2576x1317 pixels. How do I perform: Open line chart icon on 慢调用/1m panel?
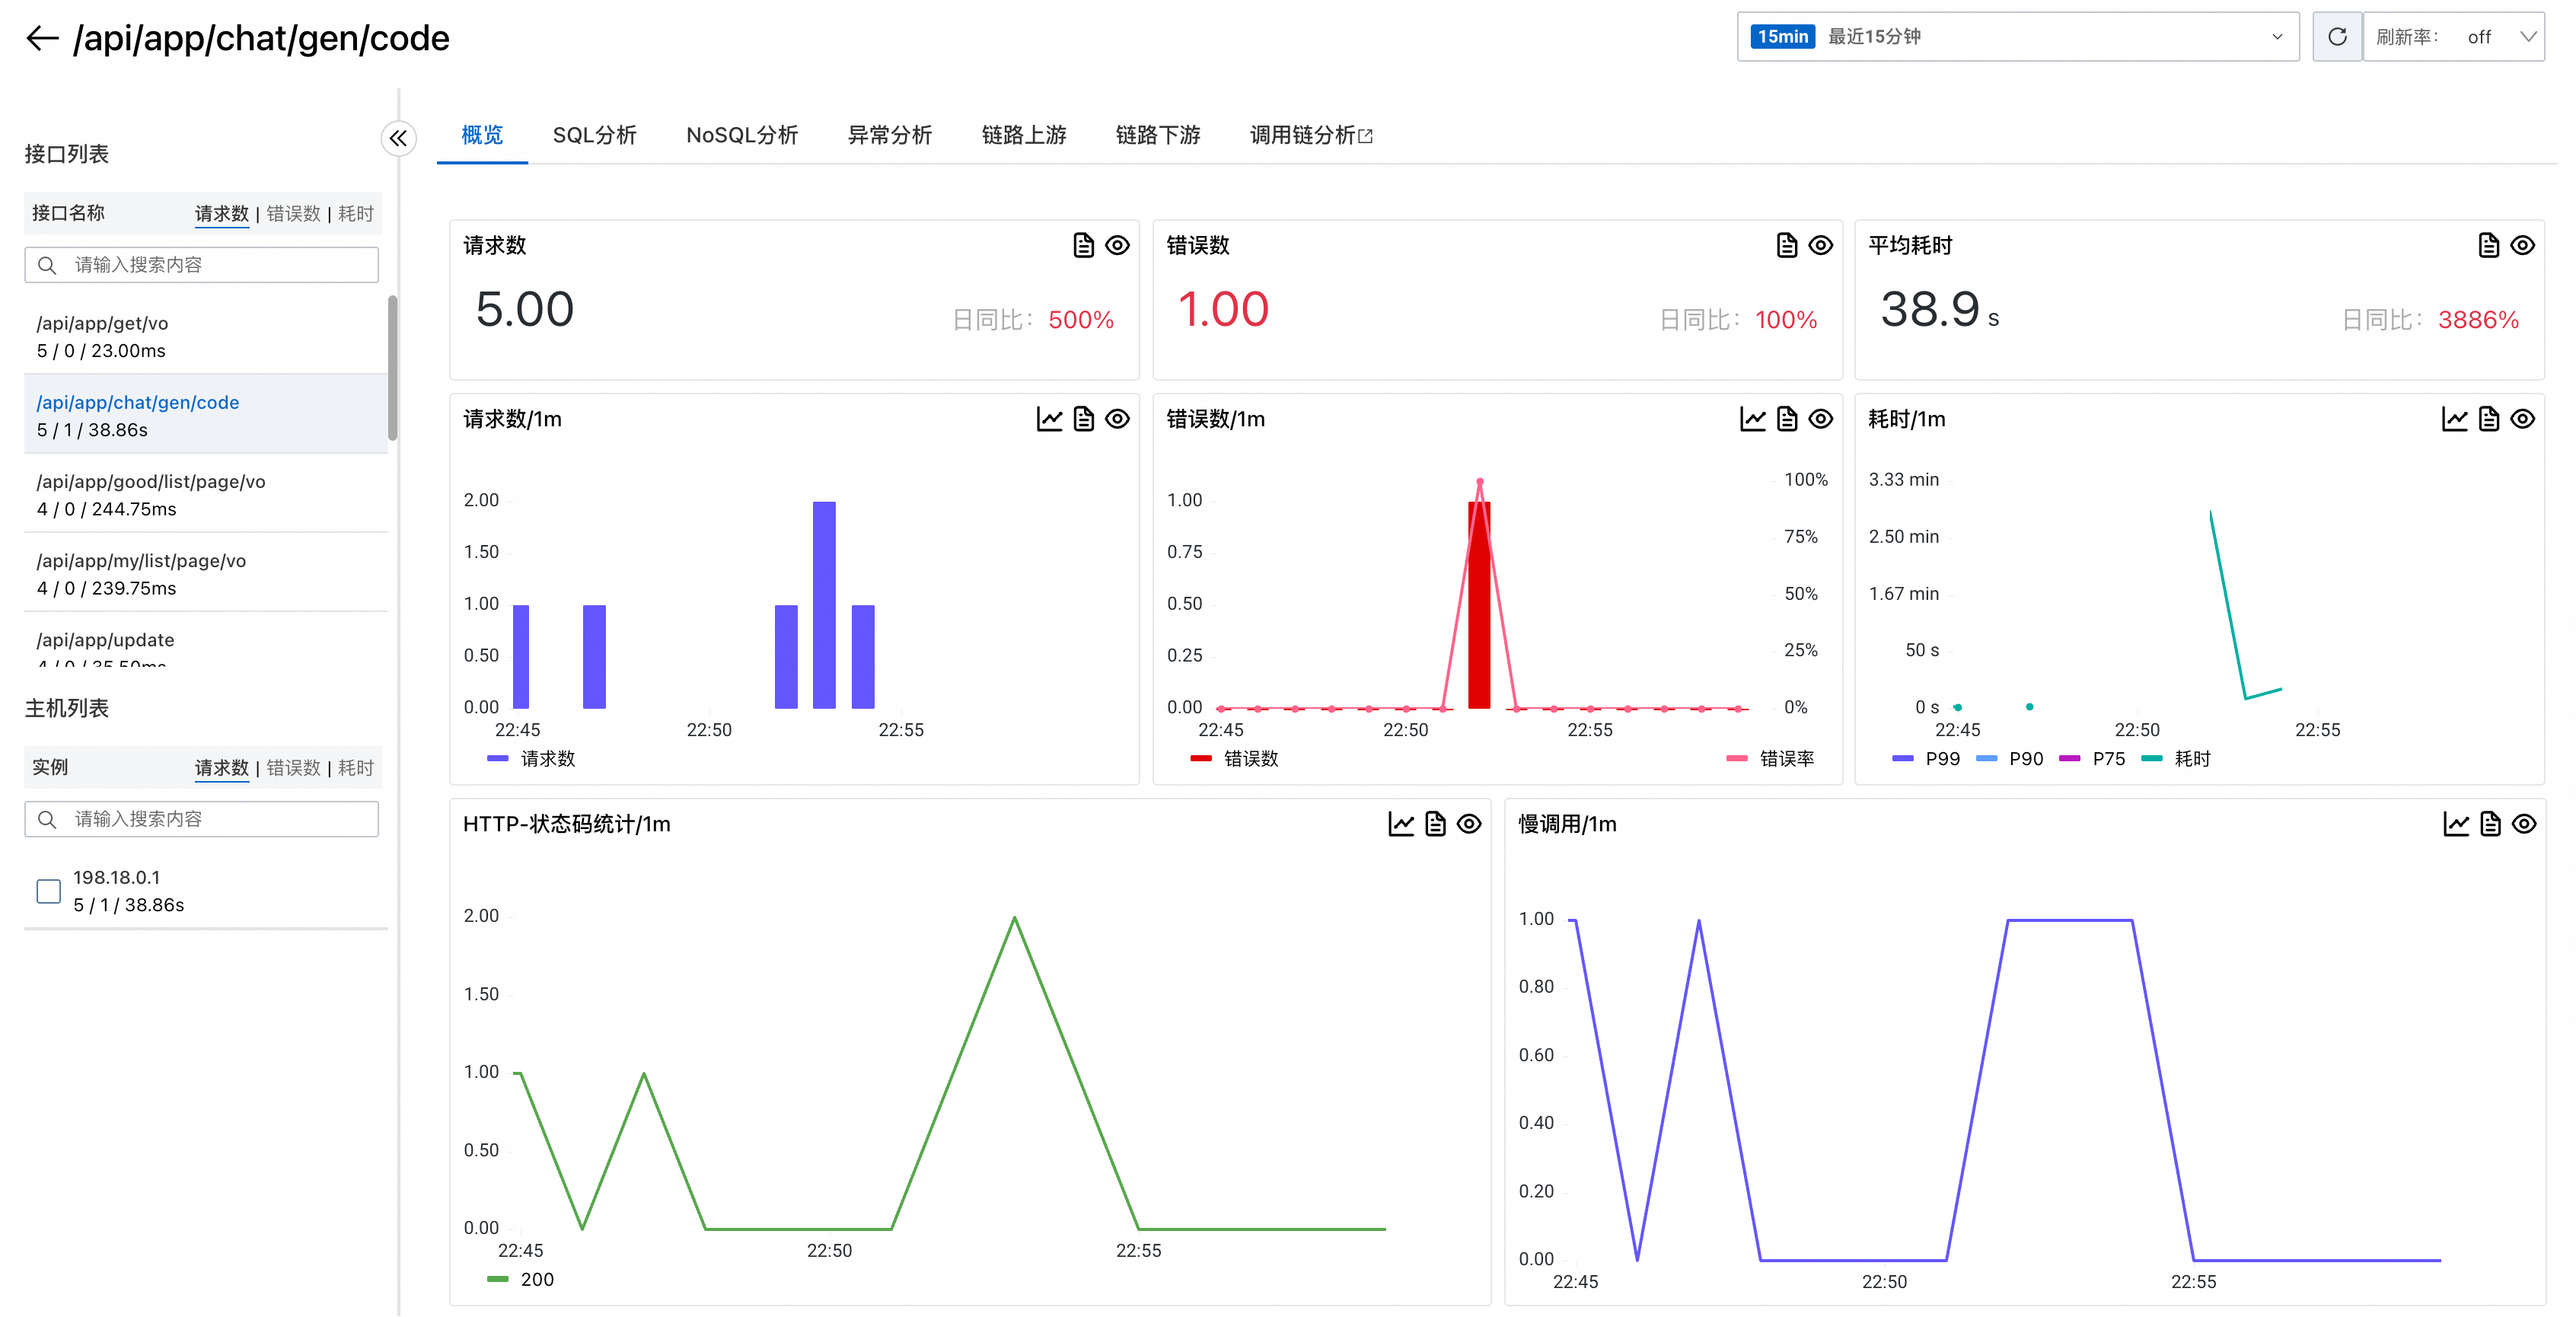point(2456,824)
